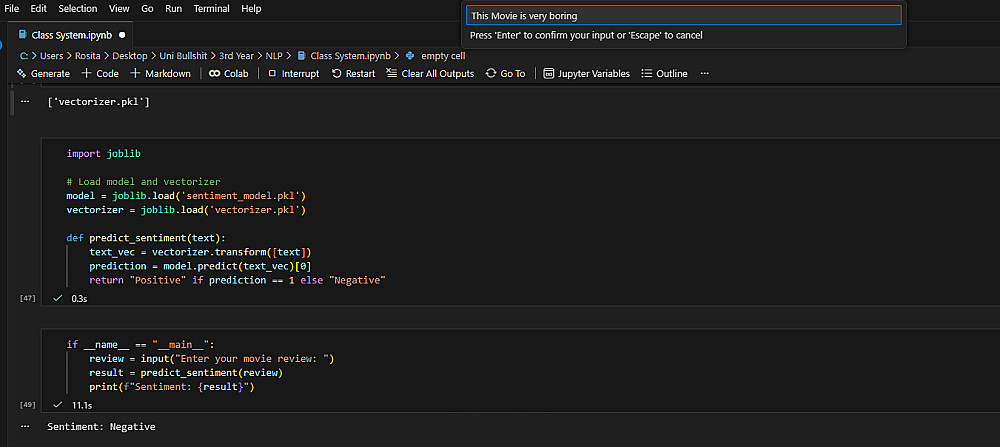Select the Class System.ipynb editor tab
Screen dimensions: 1000x447
click(x=70, y=35)
